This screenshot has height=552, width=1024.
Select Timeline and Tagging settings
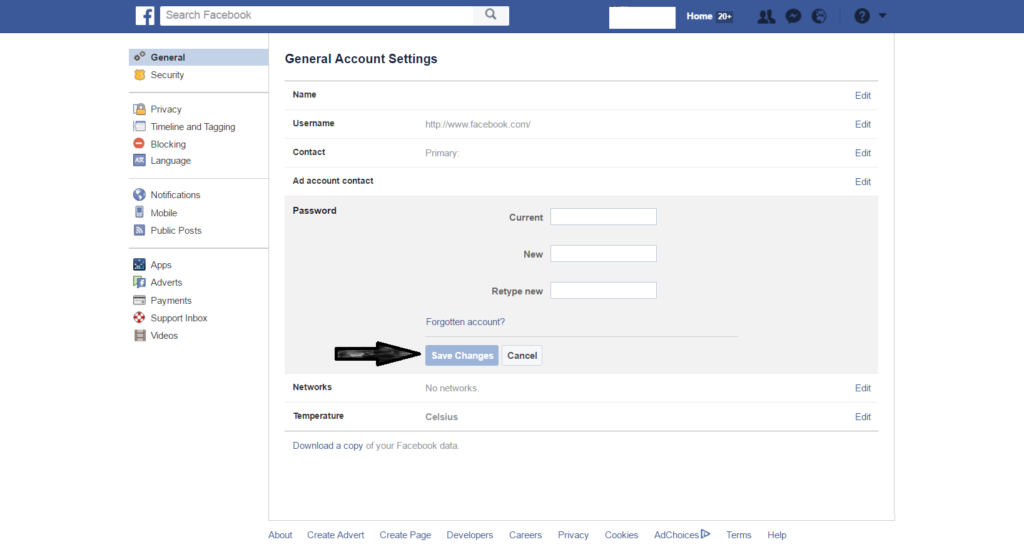tap(192, 127)
